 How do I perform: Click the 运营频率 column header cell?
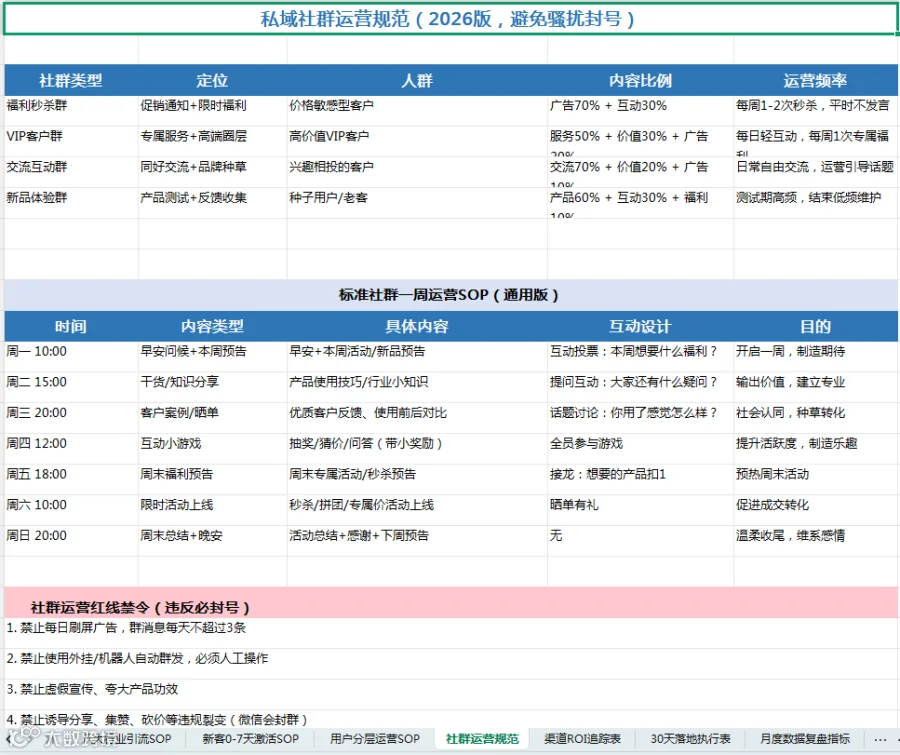[816, 80]
